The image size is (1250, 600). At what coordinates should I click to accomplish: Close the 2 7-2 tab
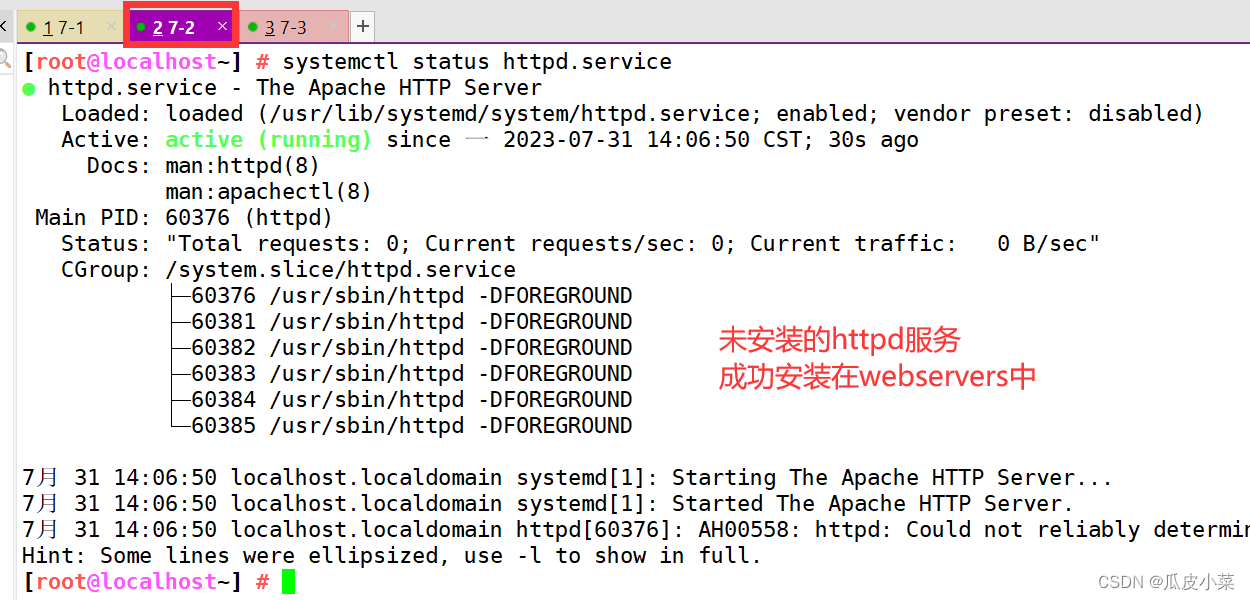(222, 27)
